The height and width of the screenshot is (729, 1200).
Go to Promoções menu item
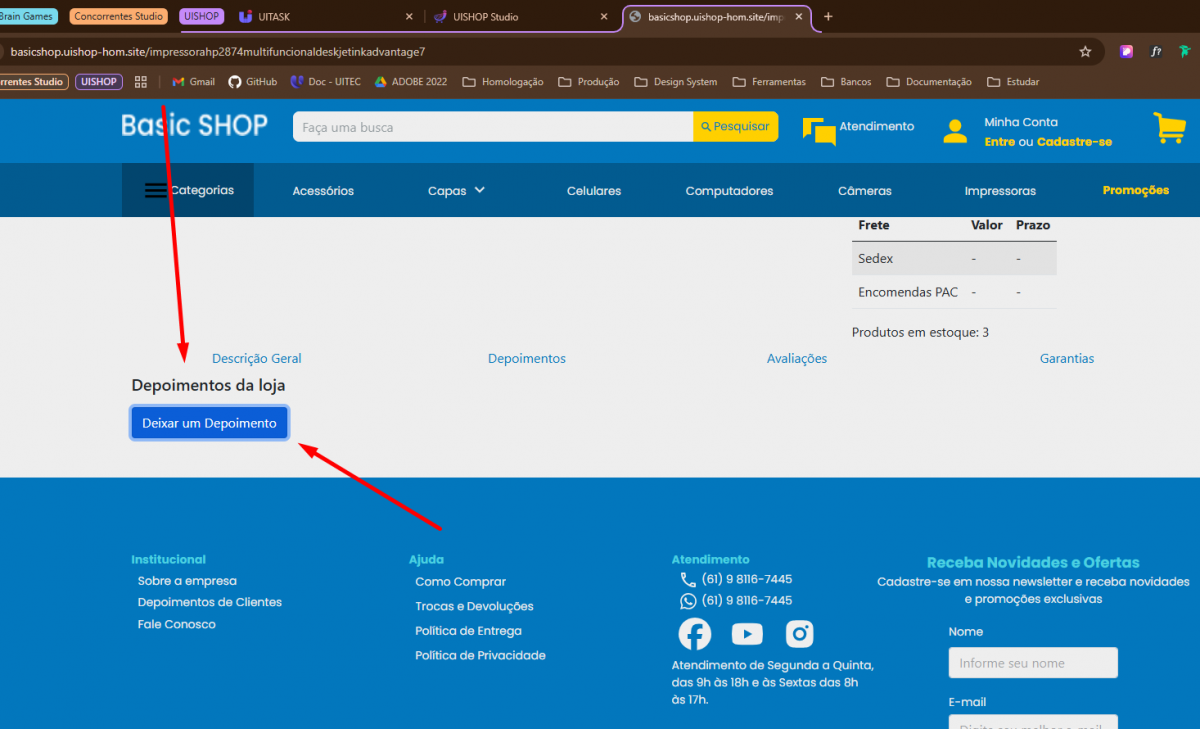pos(1135,190)
